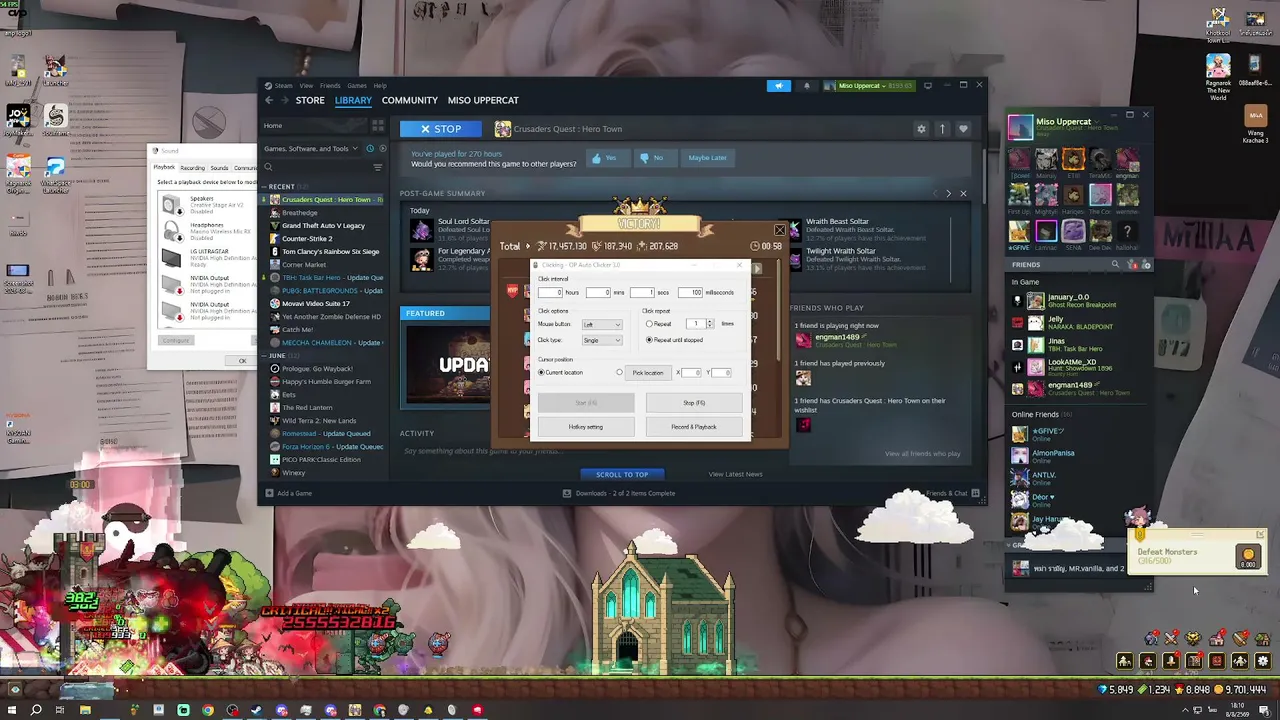This screenshot has height=720, width=1280.
Task: Click the Record & Playback button
Action: pos(694,427)
